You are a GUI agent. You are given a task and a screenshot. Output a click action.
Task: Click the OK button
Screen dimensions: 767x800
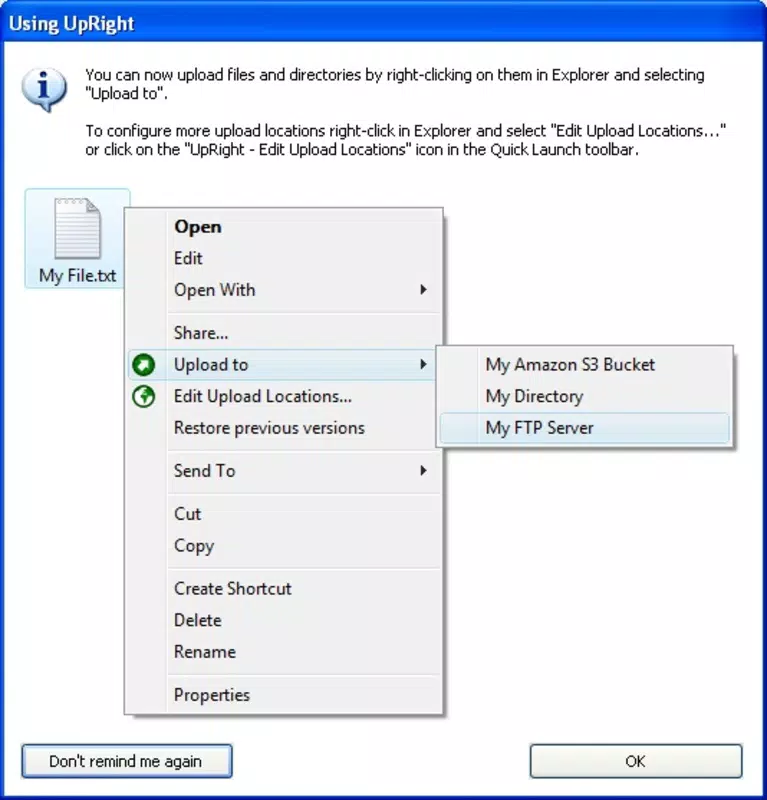(x=635, y=761)
